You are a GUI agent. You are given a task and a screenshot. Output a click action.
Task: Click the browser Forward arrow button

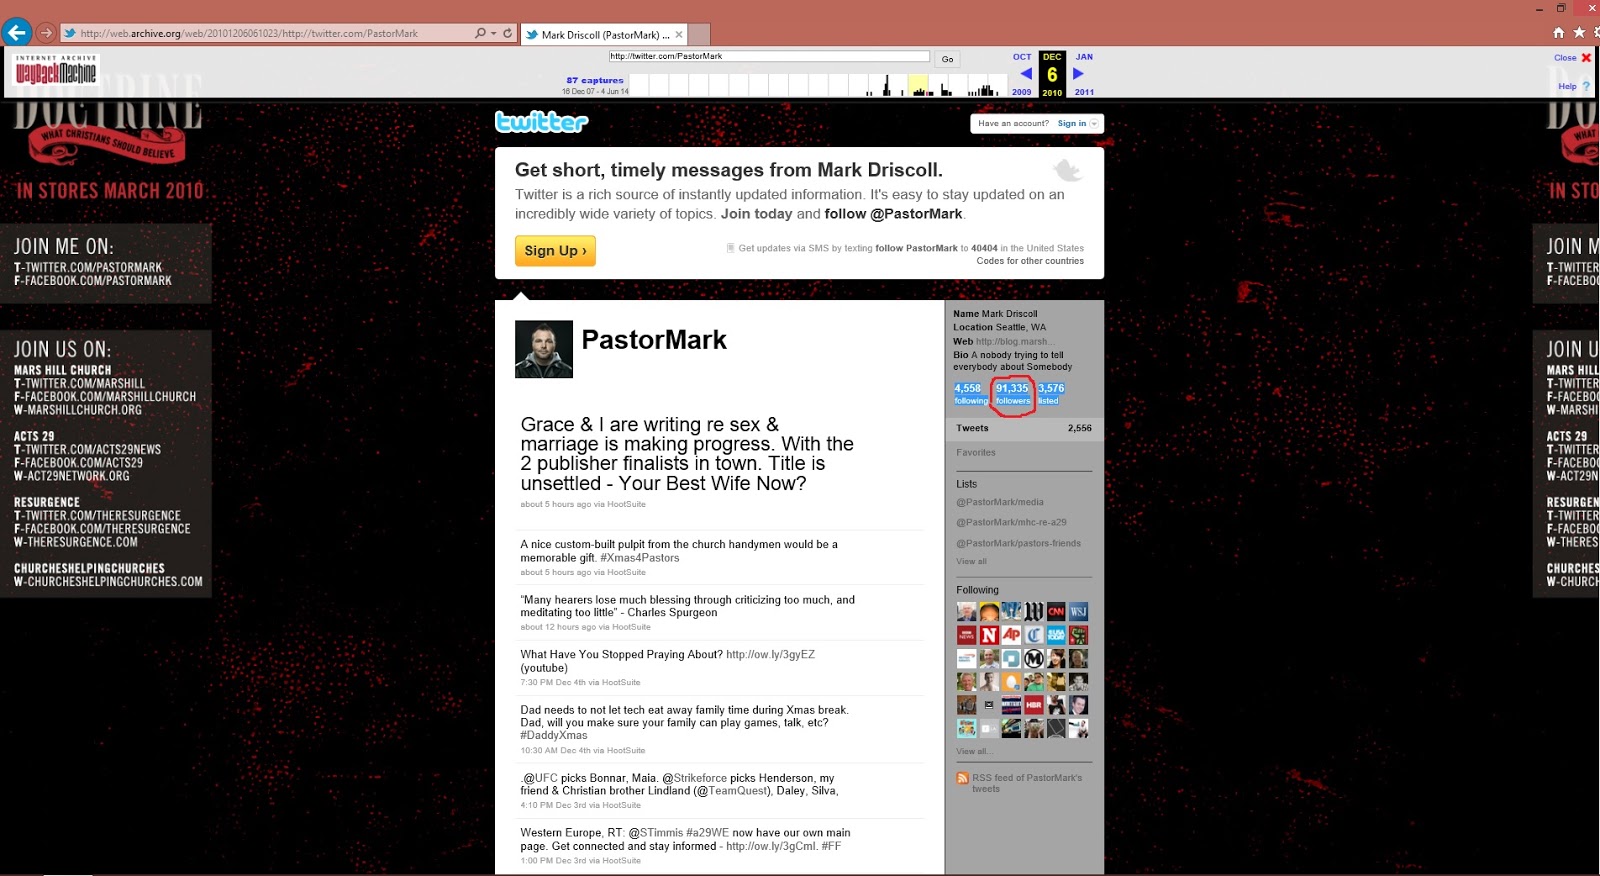46,33
